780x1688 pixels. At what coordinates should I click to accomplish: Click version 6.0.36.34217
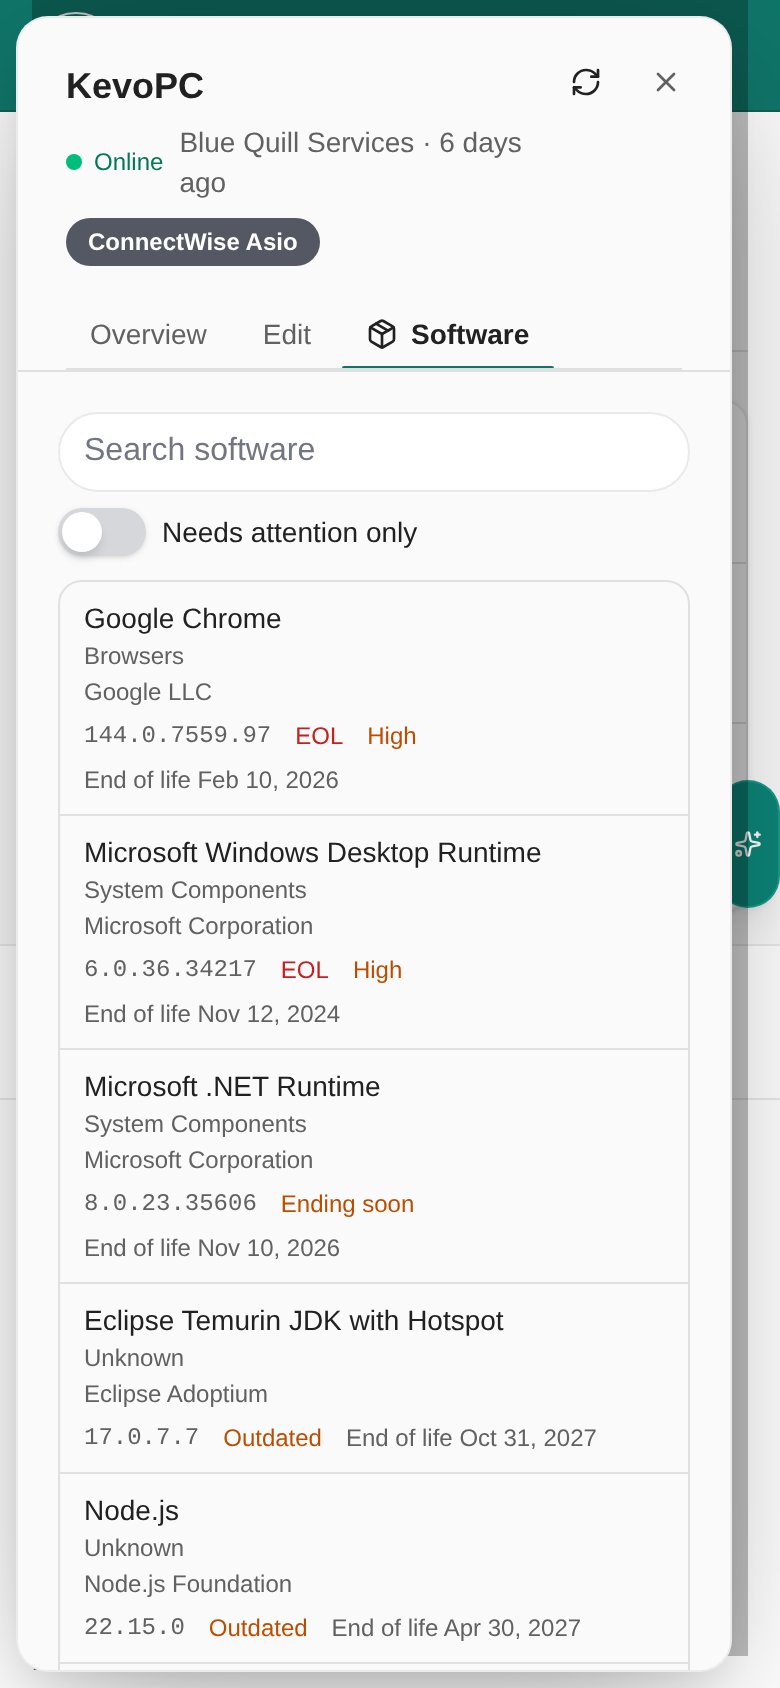(x=170, y=969)
